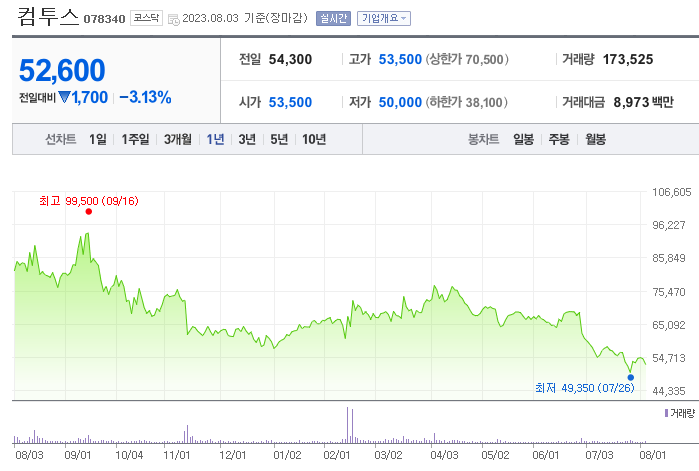Click the red highest price marker dot
Viewport: 699px width, 471px height.
point(89,211)
